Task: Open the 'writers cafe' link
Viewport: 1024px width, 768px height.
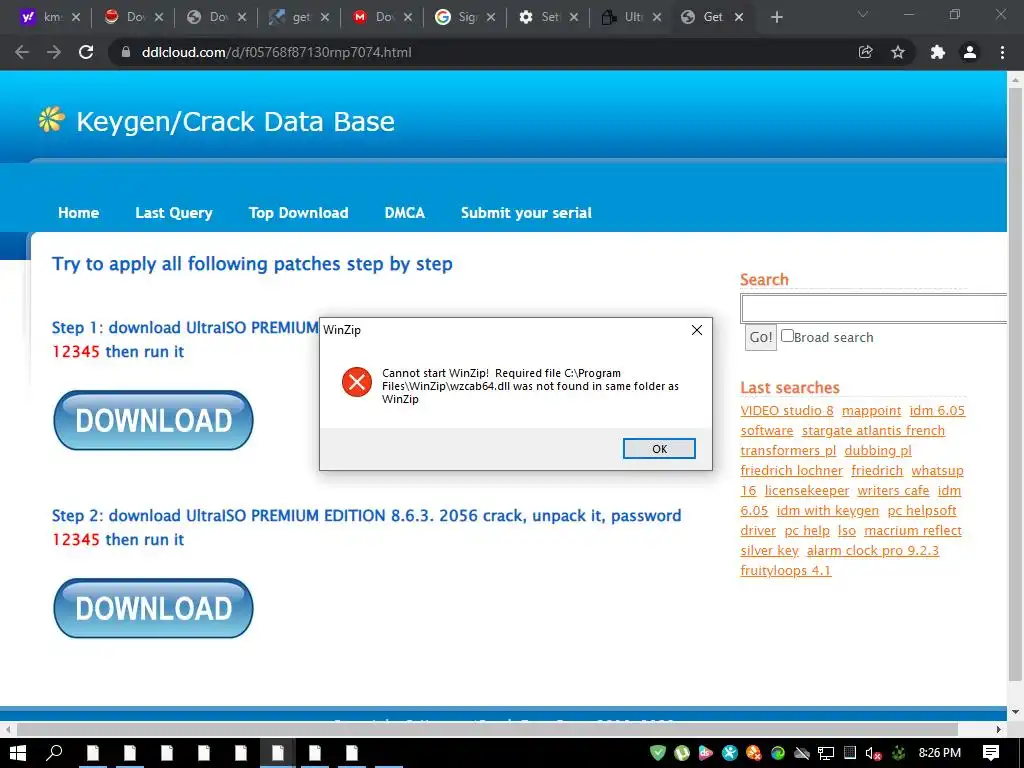Action: (893, 491)
